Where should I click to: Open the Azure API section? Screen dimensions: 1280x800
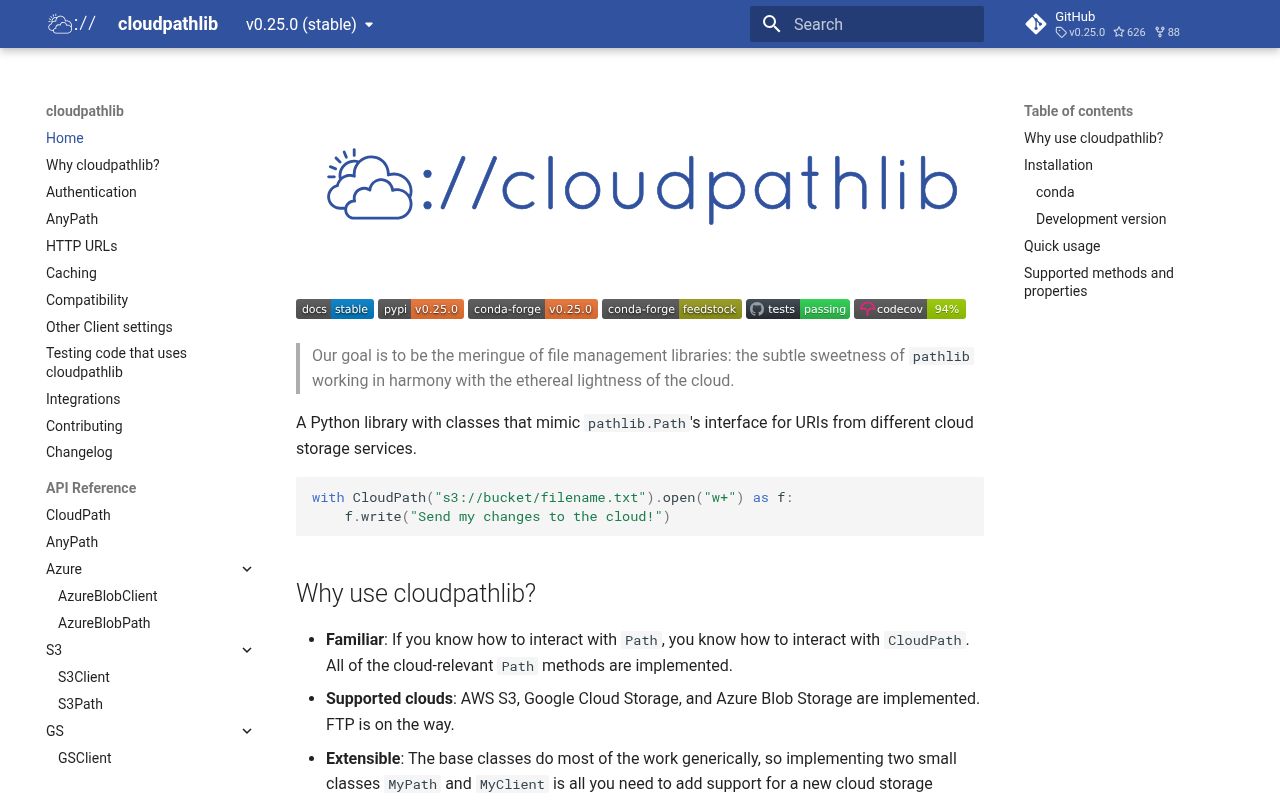[64, 569]
